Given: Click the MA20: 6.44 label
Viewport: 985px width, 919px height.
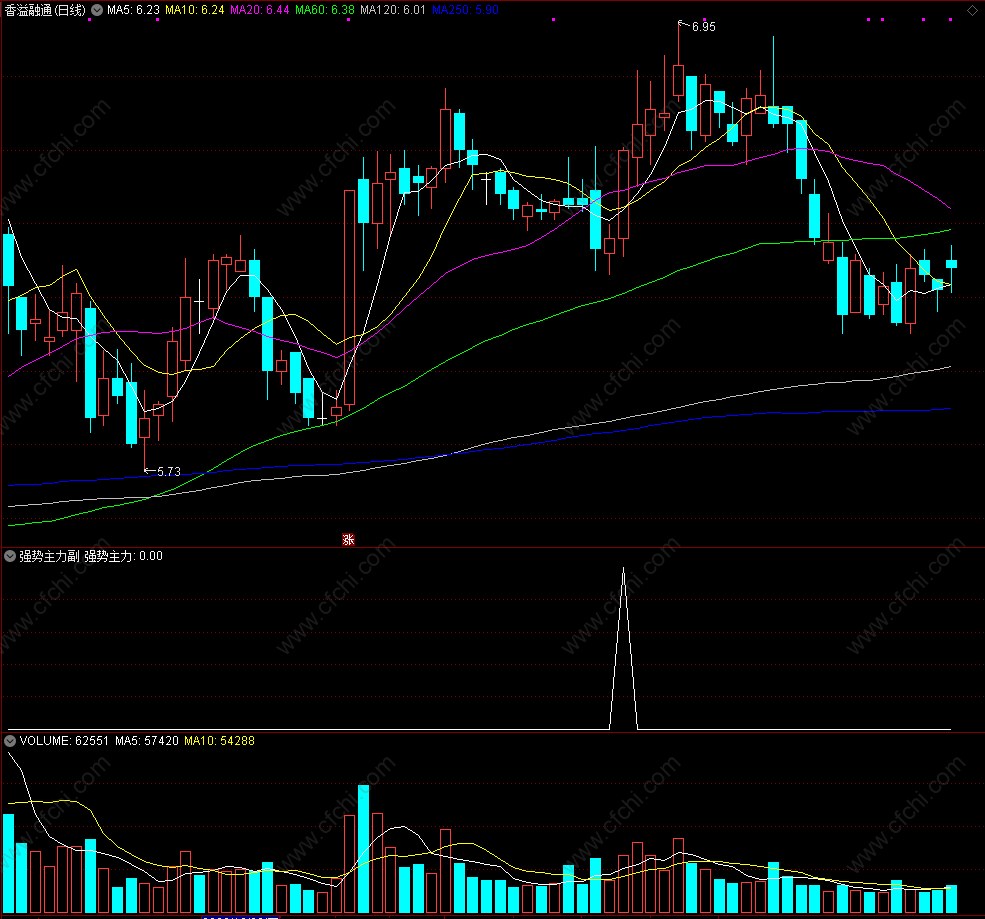Looking at the screenshot, I should coord(259,10).
